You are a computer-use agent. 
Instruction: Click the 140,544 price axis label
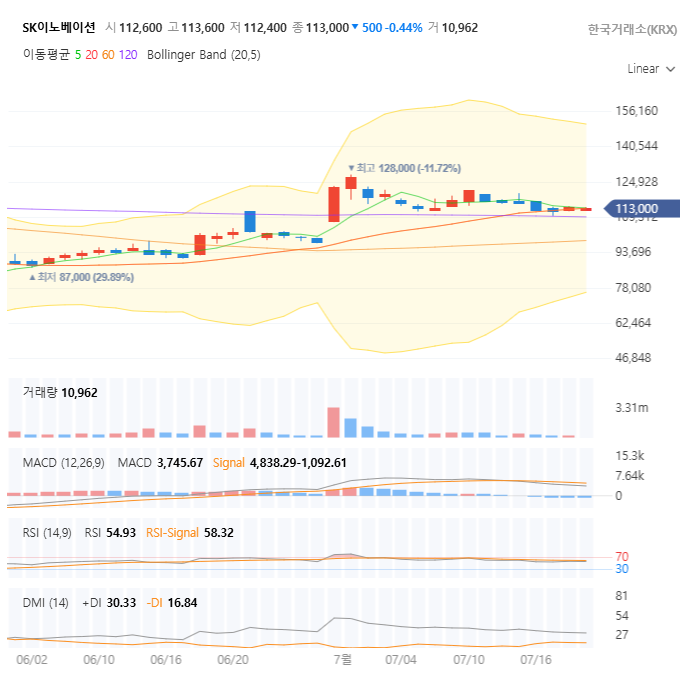tap(636, 146)
